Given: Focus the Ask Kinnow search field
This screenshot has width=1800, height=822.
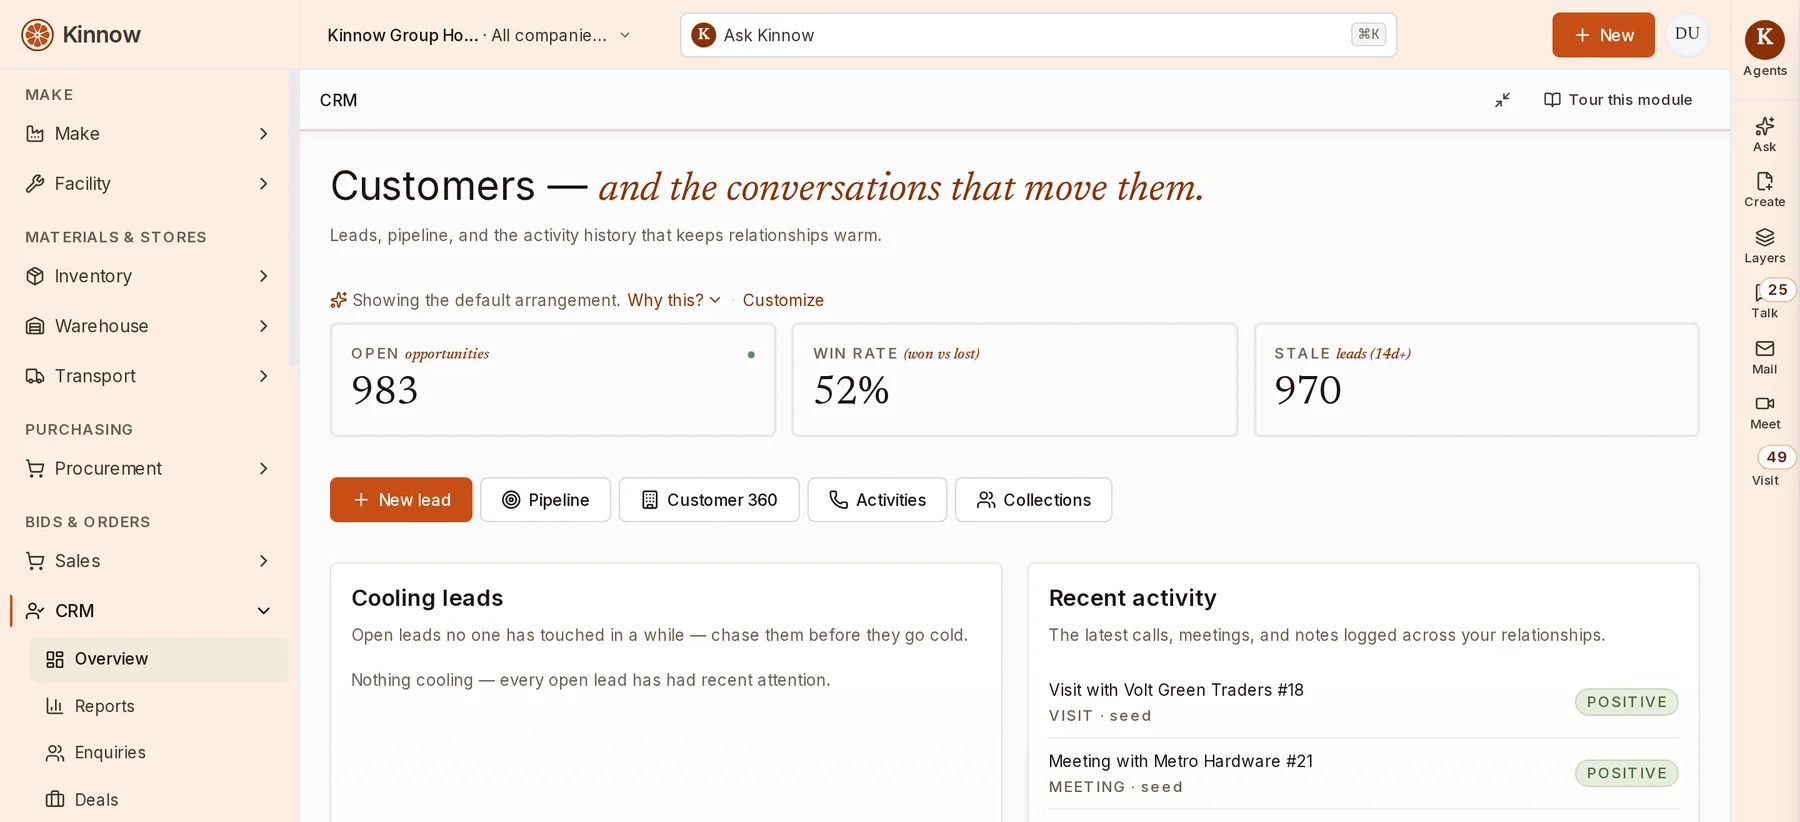Looking at the screenshot, I should [1038, 35].
